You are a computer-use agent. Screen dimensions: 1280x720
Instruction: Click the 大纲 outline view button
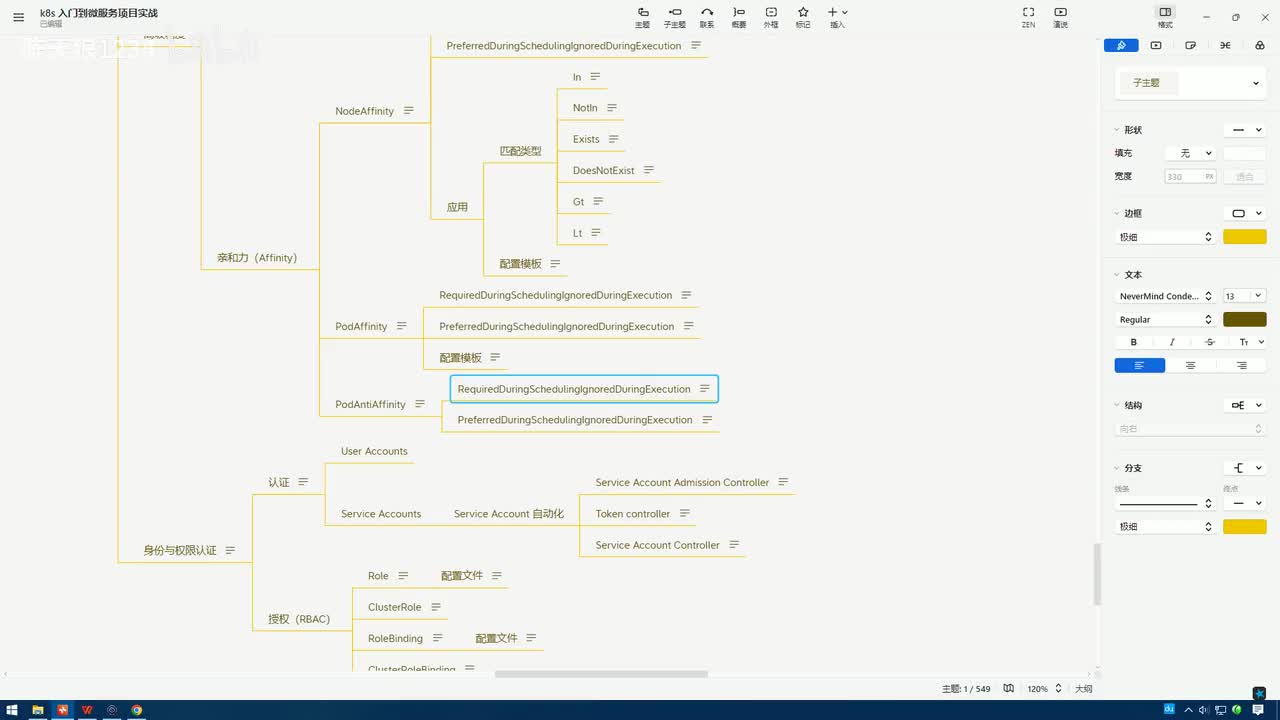1083,688
